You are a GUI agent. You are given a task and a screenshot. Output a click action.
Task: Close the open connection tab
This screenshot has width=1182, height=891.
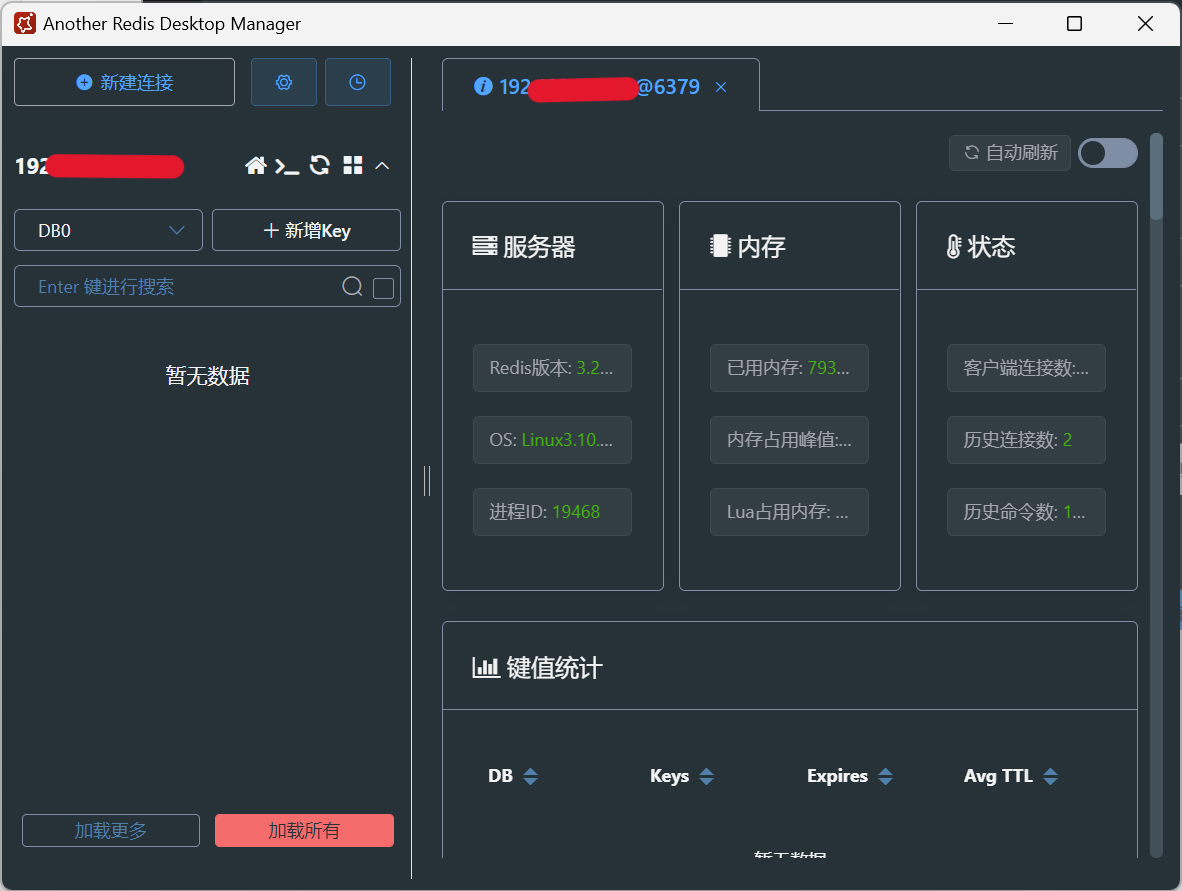720,87
